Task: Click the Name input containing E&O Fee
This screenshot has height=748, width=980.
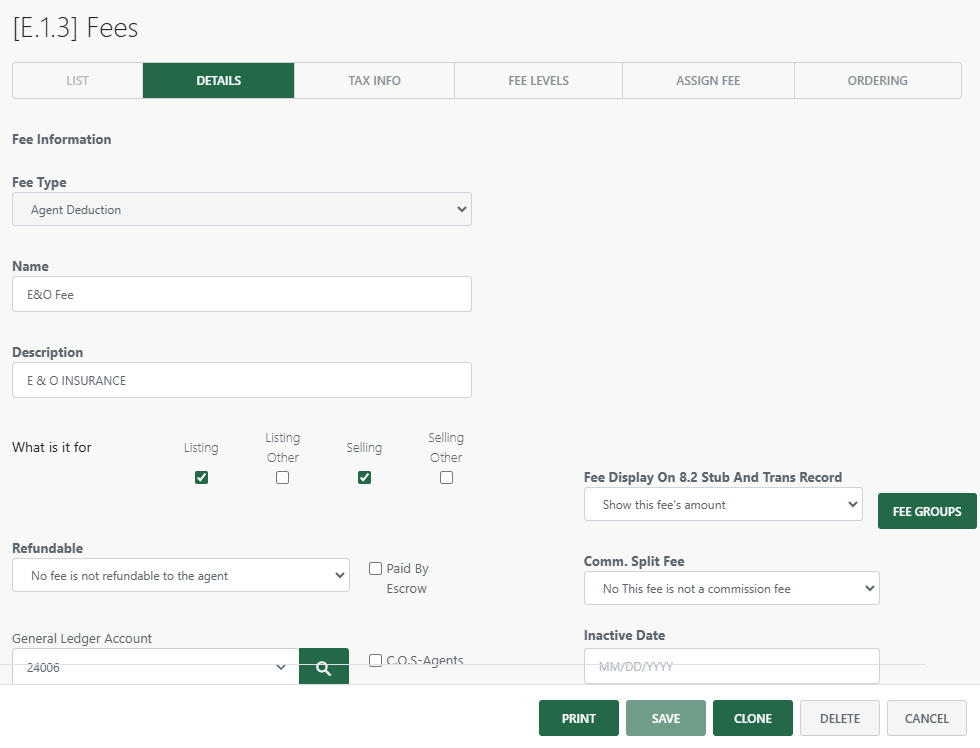Action: click(241, 294)
